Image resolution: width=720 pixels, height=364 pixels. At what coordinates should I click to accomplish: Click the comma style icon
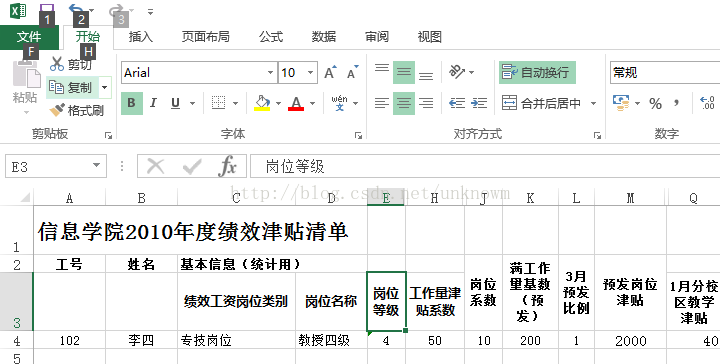[676, 103]
